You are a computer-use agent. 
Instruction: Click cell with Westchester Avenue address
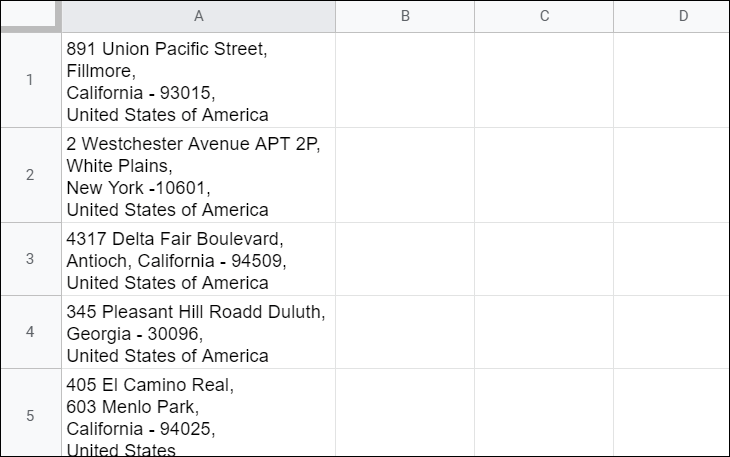click(198, 175)
